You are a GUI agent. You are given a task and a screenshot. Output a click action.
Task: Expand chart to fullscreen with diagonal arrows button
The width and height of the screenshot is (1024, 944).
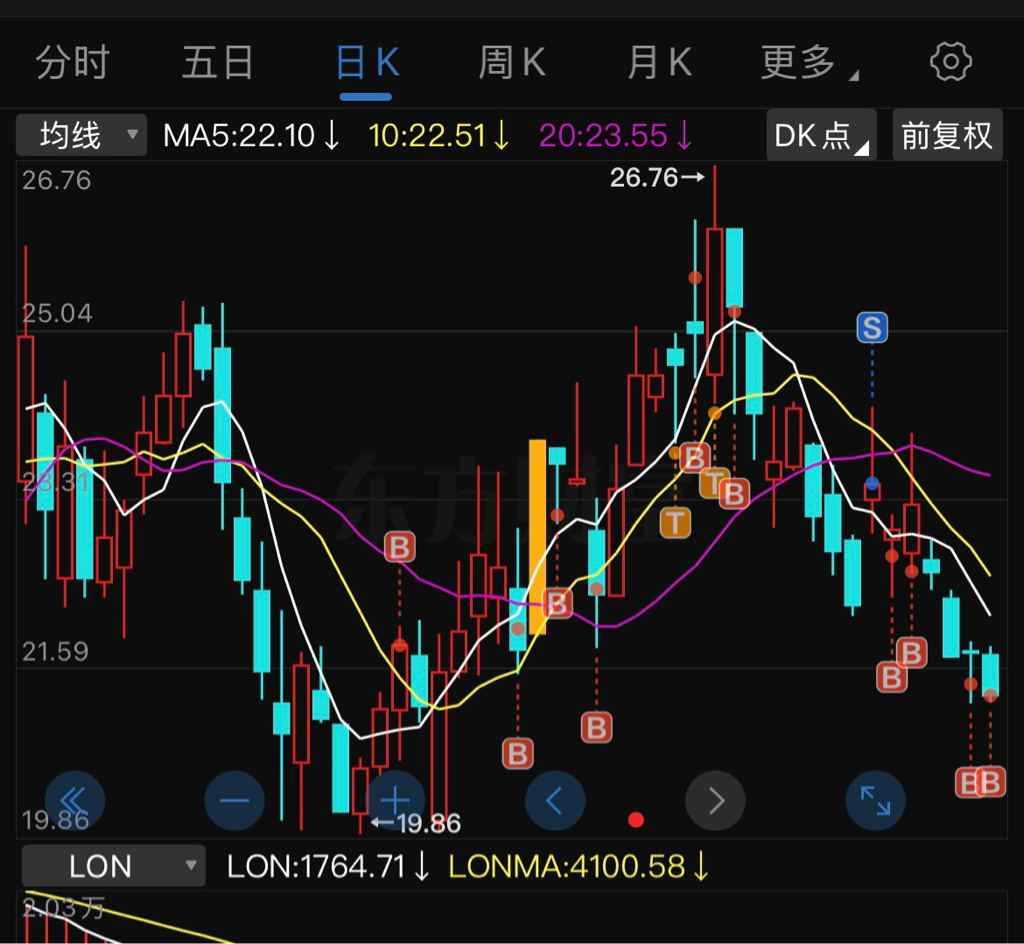[875, 800]
